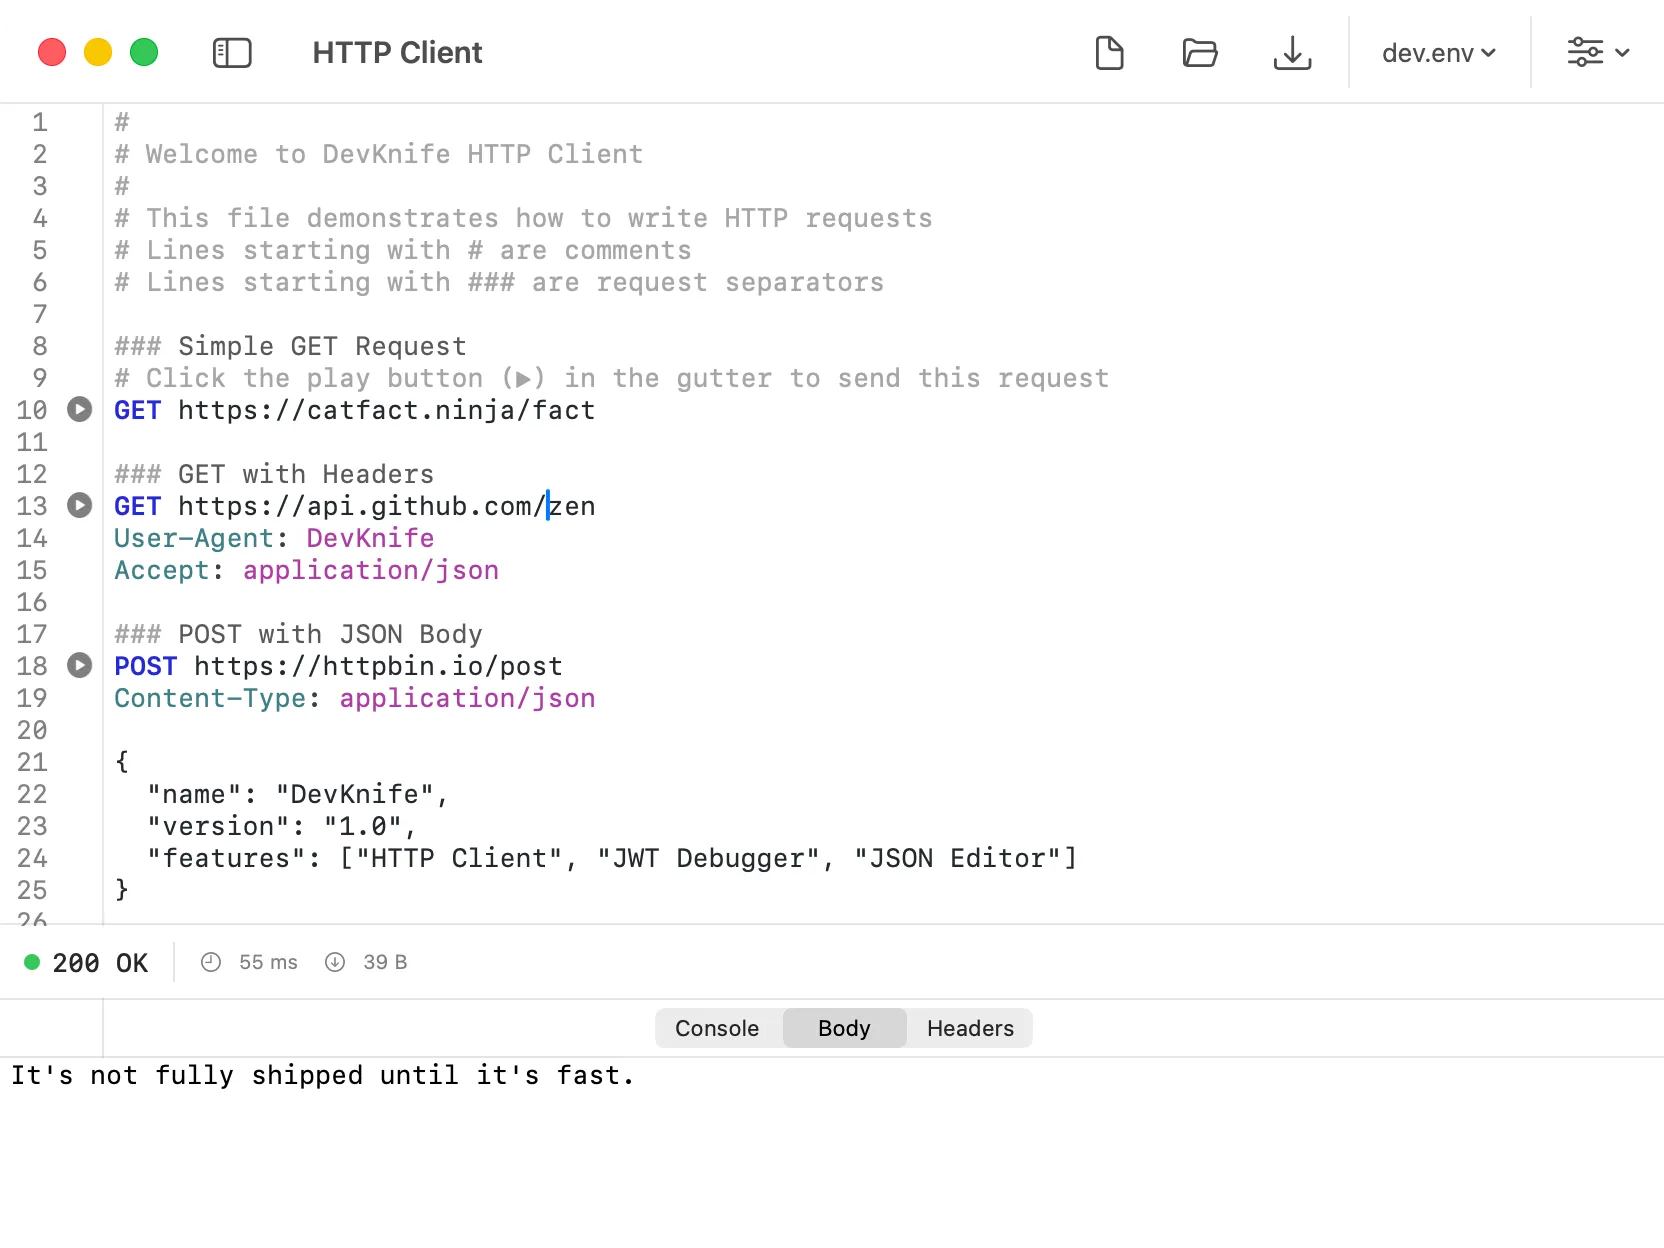Toggle the sidebar panel icon
This screenshot has height=1248, width=1664.
click(x=232, y=53)
